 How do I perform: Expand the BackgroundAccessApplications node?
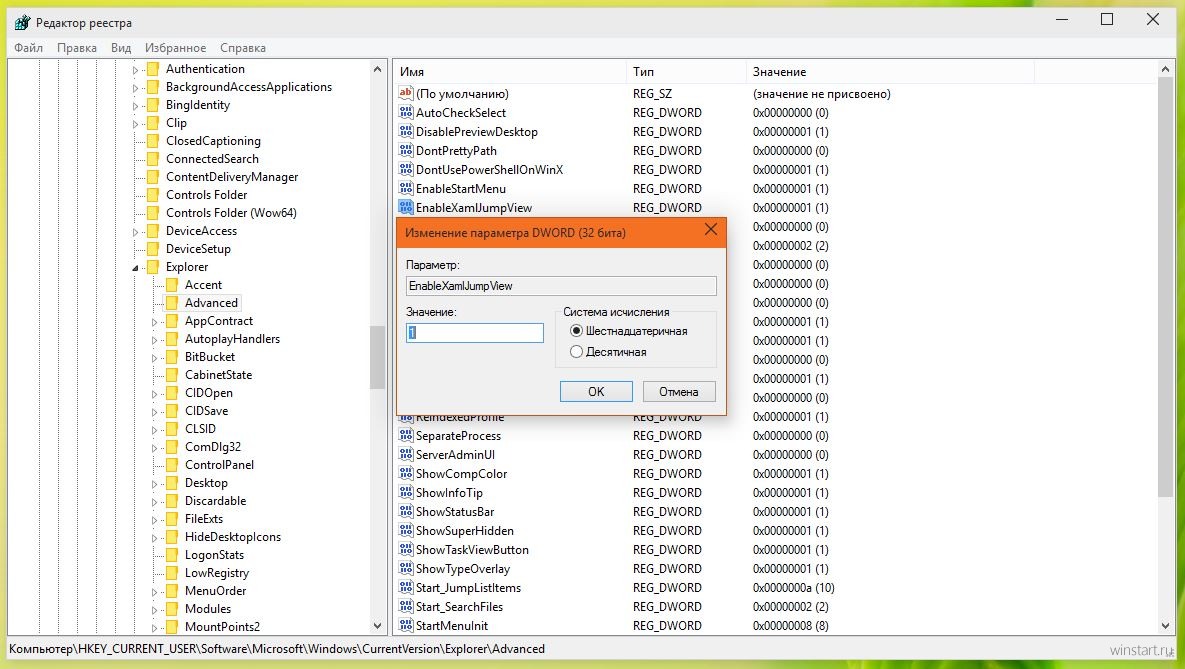135,88
